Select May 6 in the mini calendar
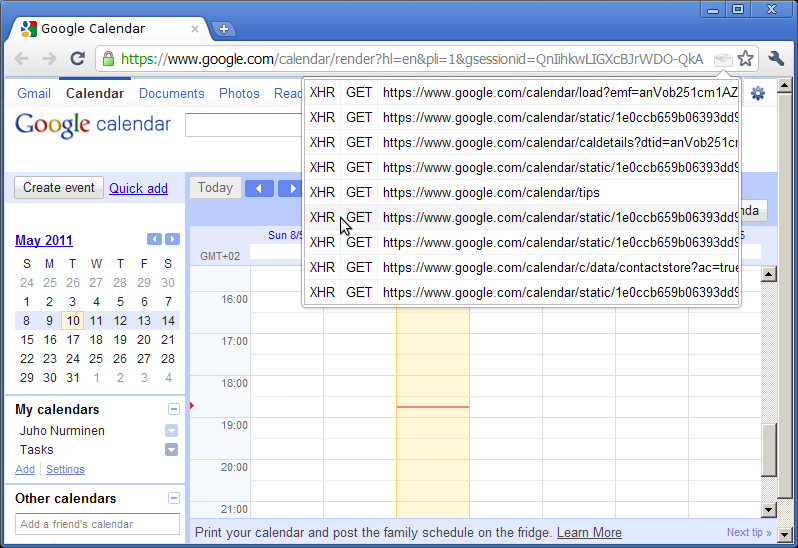This screenshot has height=548, width=798. [x=144, y=302]
